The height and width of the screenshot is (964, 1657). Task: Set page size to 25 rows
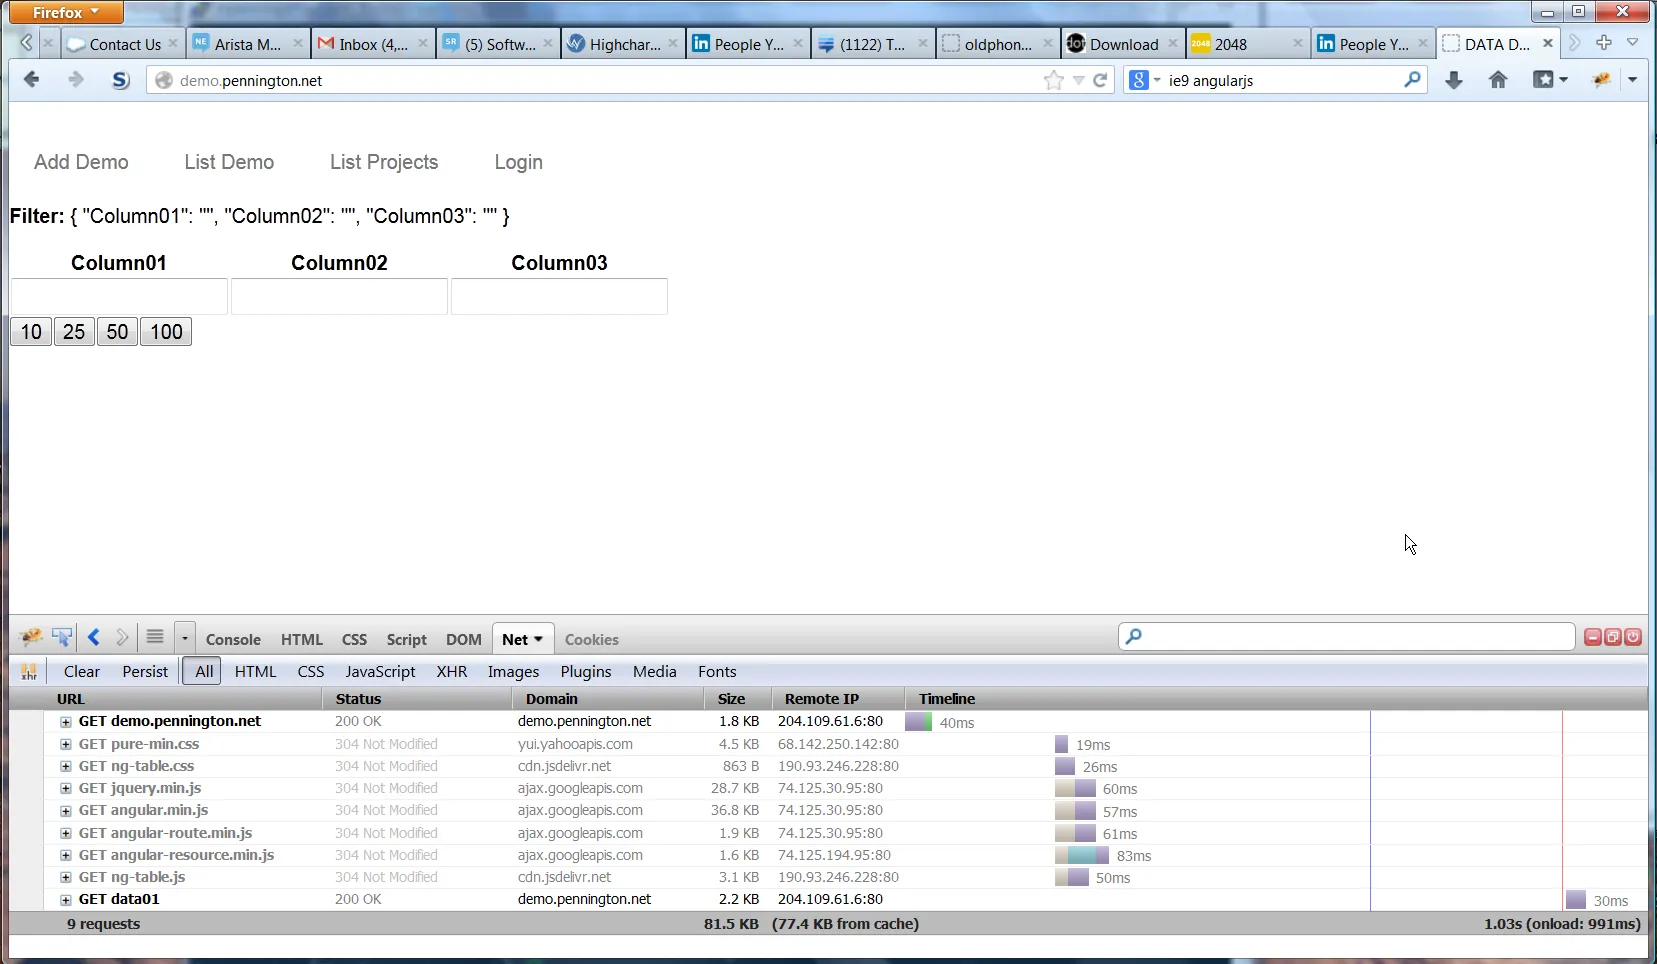click(74, 332)
